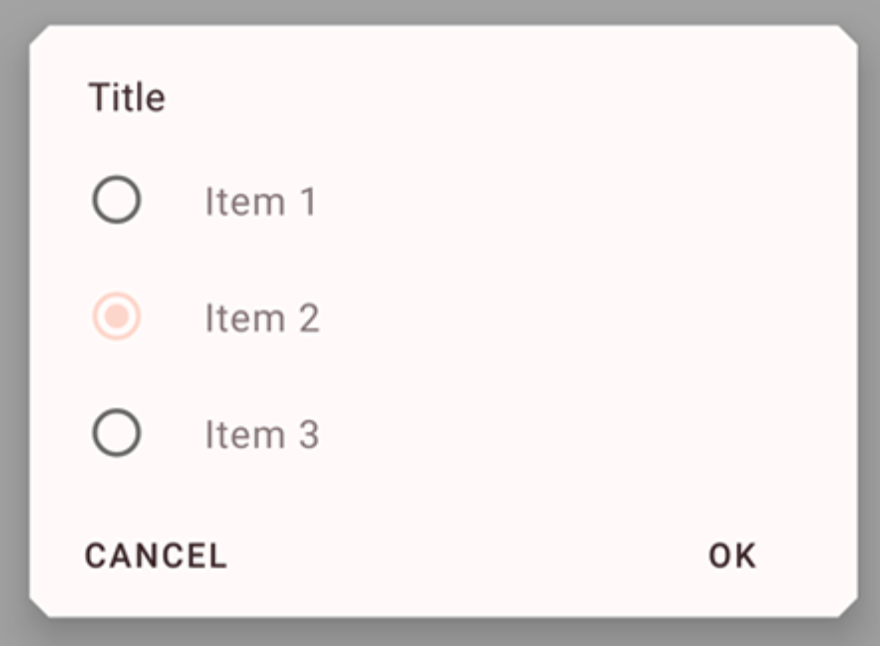Click the unselected radio above Item 2
The height and width of the screenshot is (646, 880).
coord(117,200)
